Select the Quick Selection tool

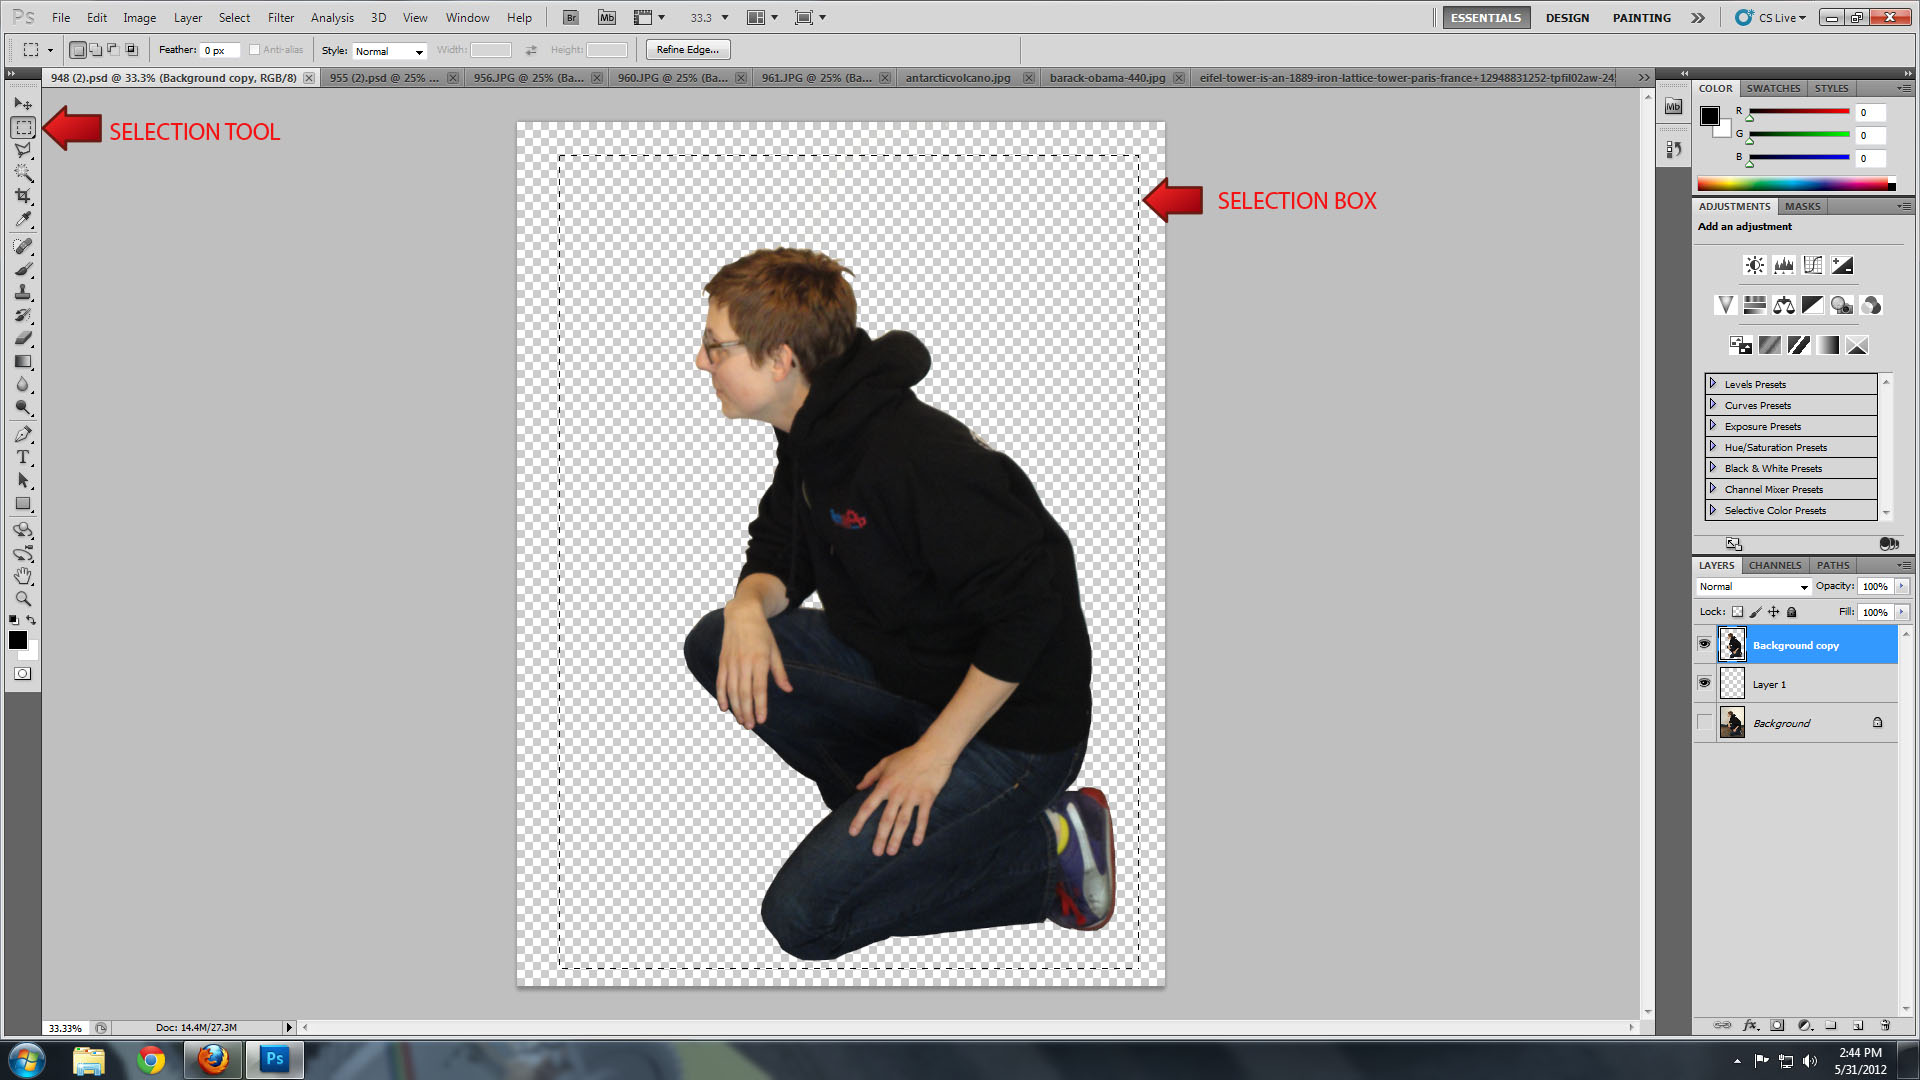coord(23,173)
